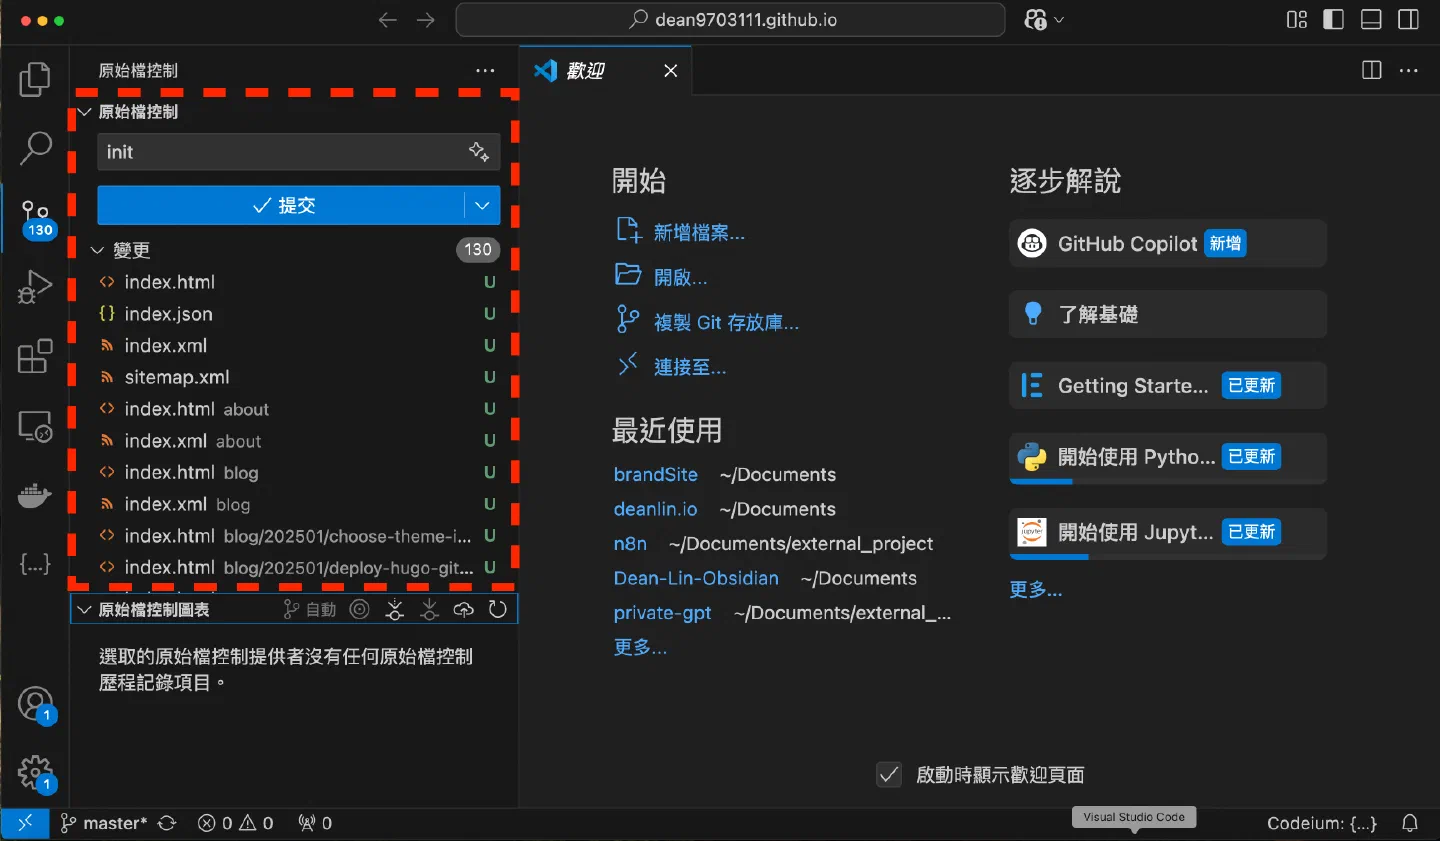Open the Accounts menu icon
The image size is (1440, 841).
tap(35, 704)
